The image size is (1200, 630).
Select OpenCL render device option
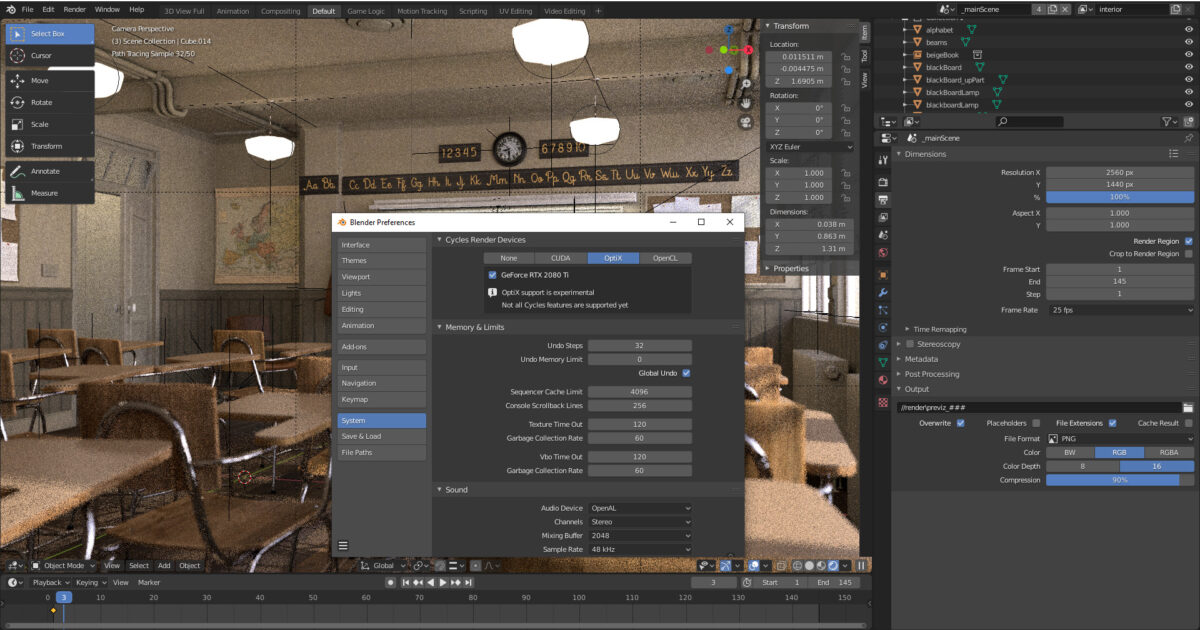point(665,258)
